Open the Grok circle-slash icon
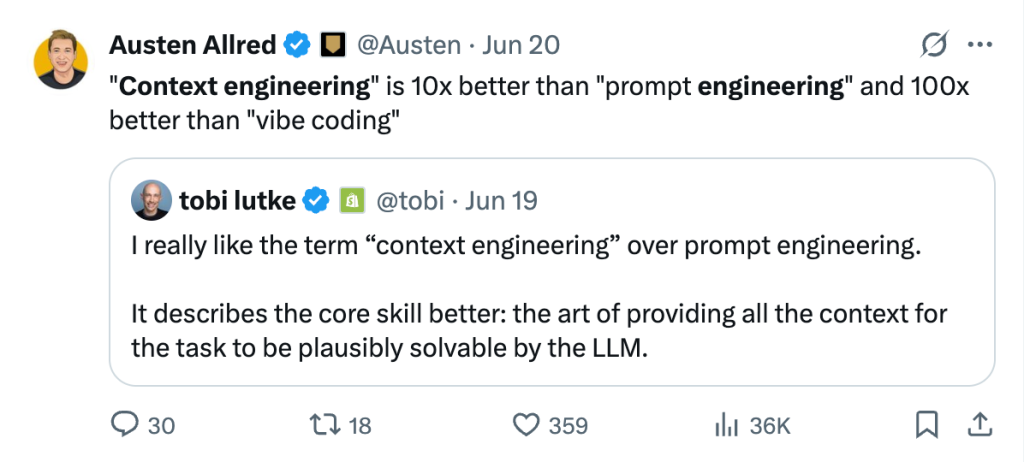 click(933, 45)
